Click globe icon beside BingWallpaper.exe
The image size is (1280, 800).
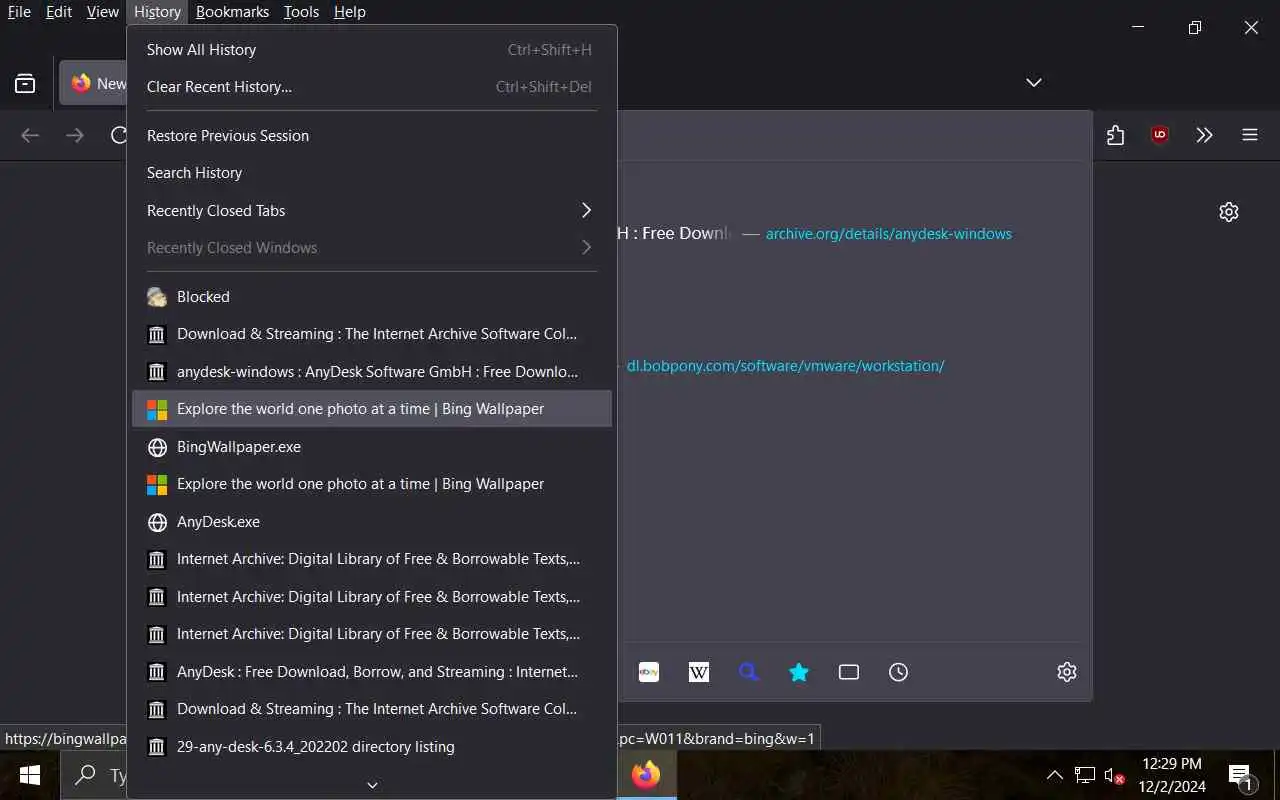(x=157, y=447)
